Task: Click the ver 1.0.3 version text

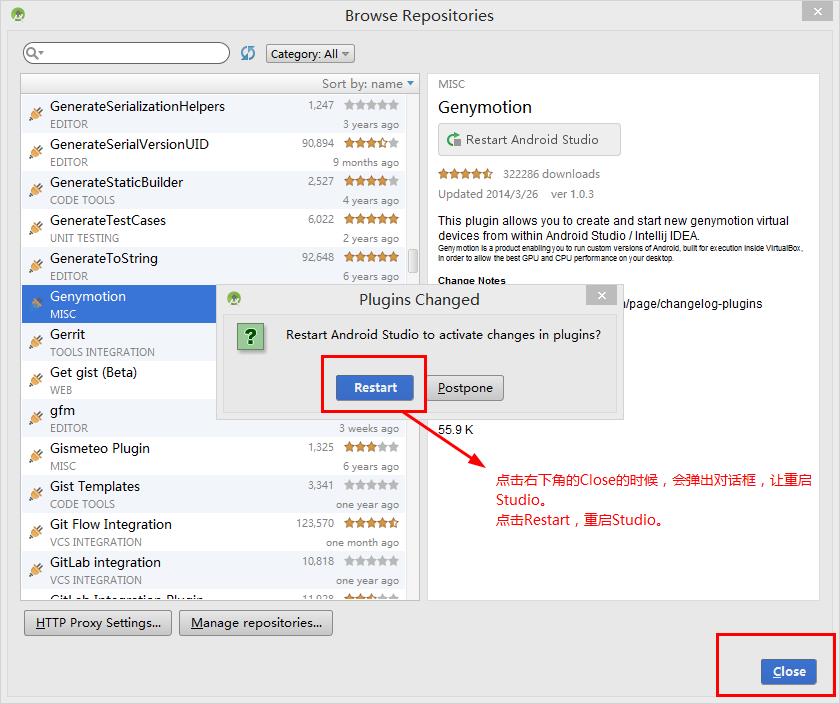Action: 572,194
